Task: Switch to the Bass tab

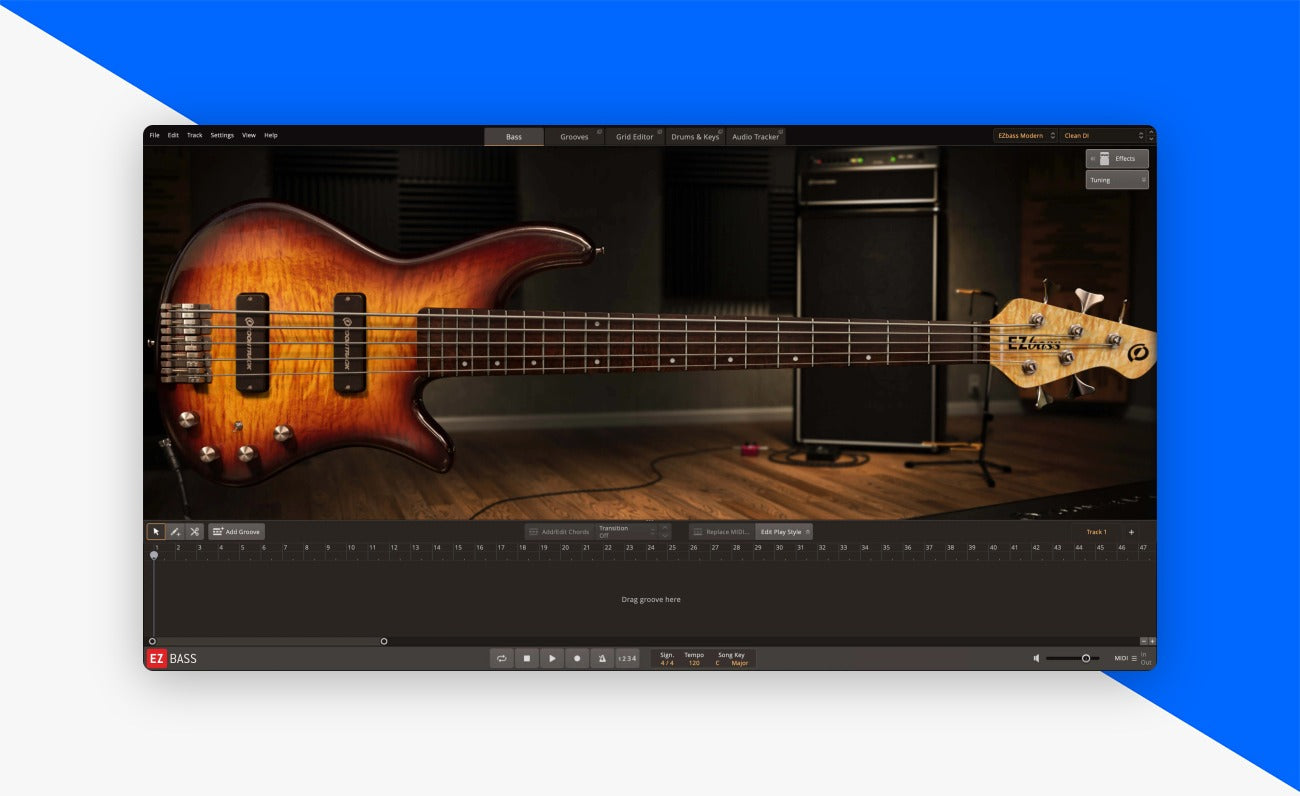Action: coord(514,136)
